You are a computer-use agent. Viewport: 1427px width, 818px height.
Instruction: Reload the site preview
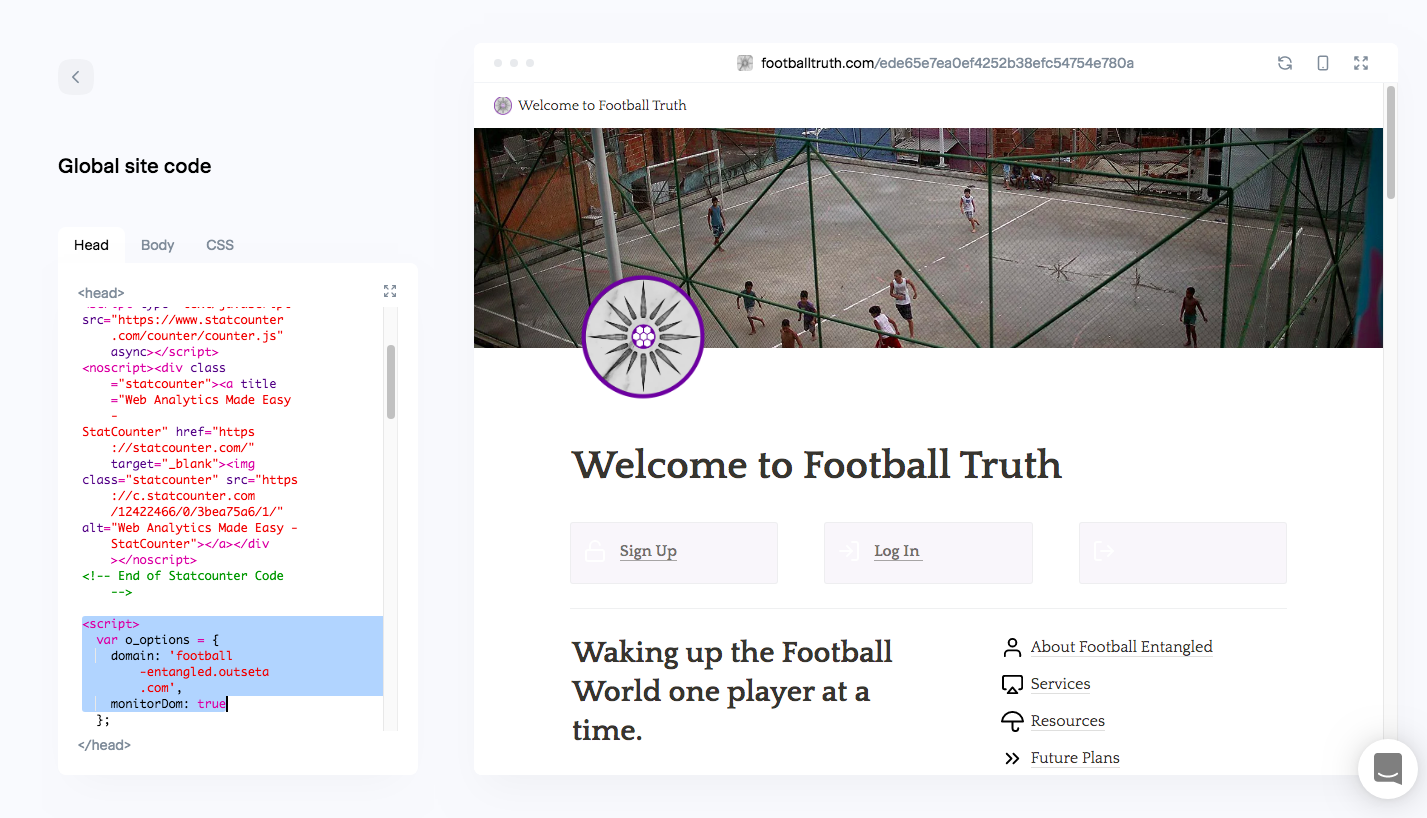tap(1285, 63)
